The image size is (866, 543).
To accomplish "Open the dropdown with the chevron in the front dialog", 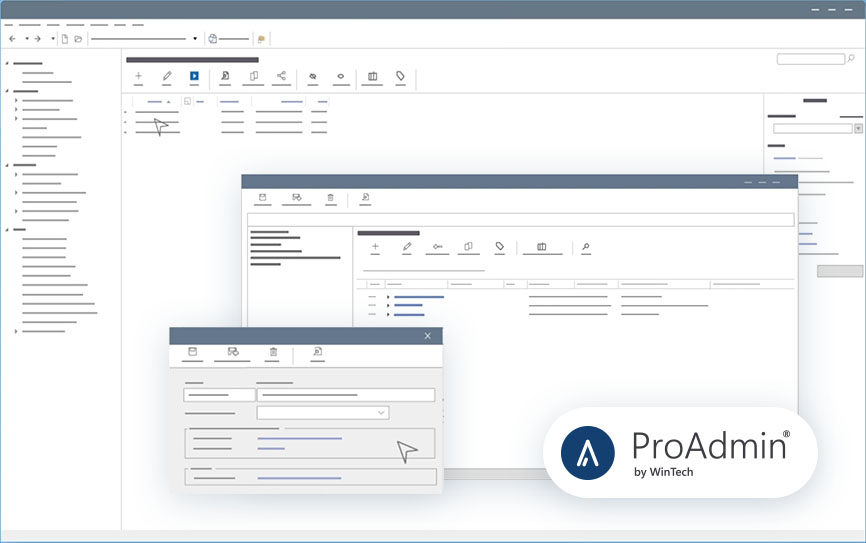I will (x=323, y=413).
